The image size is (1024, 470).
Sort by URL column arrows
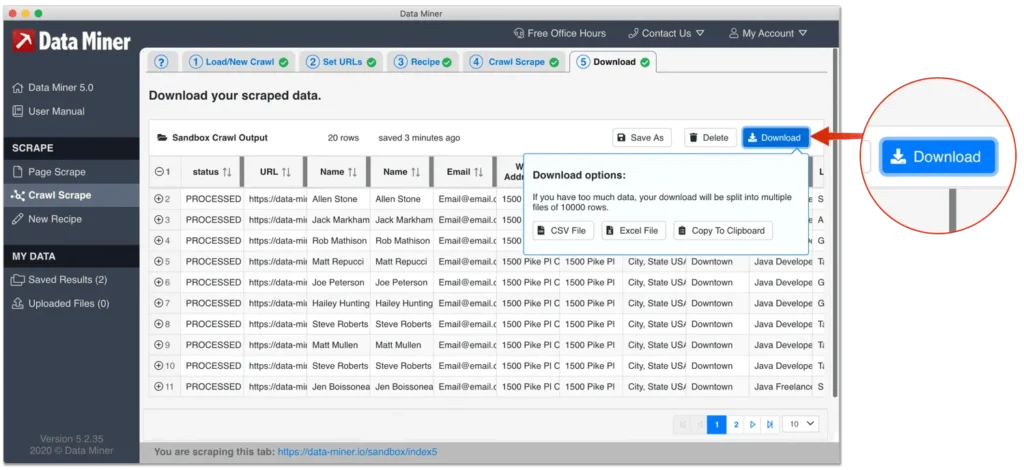pyautogui.click(x=286, y=172)
